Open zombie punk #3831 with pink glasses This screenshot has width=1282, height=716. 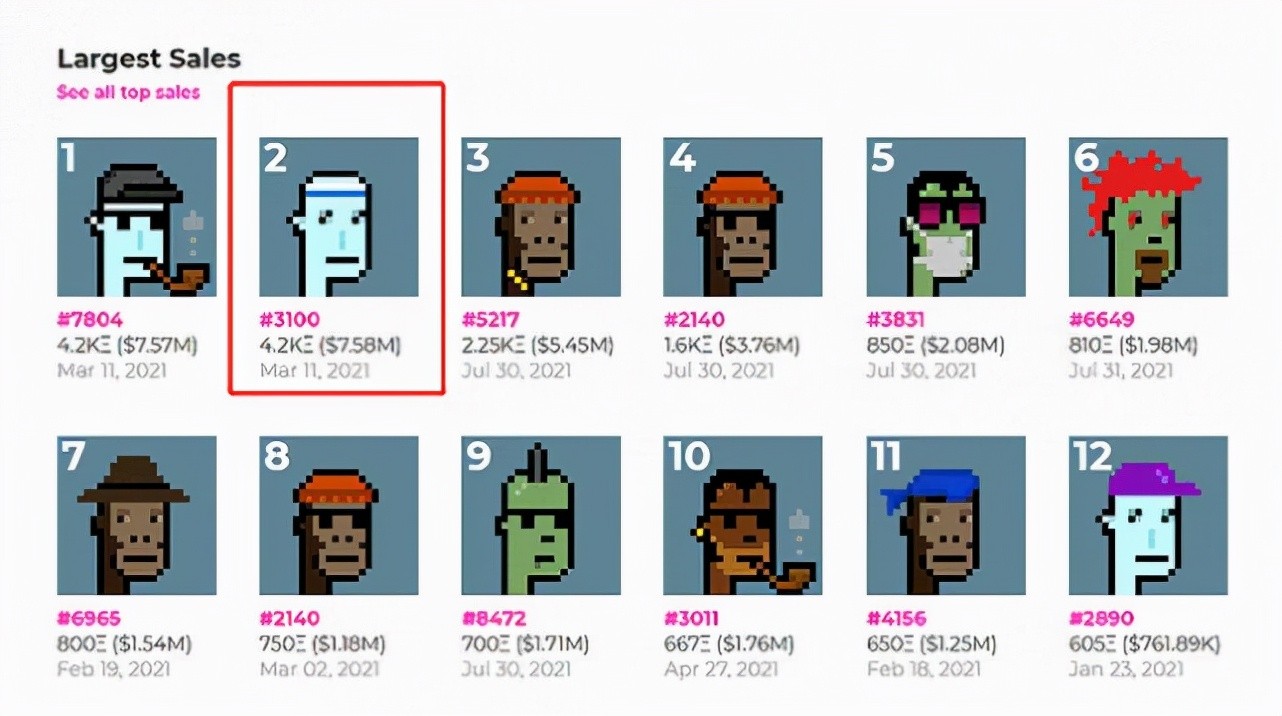(x=946, y=217)
